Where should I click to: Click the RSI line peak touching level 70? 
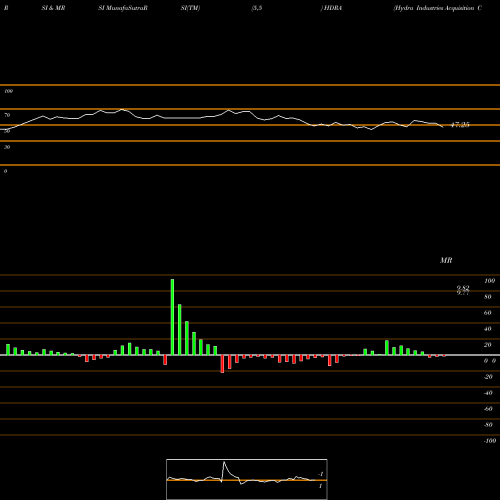[x=122, y=109]
